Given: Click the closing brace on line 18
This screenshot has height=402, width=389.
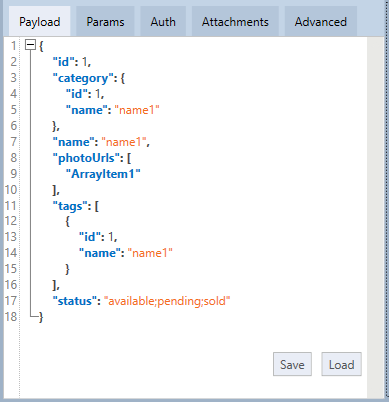Looking at the screenshot, I should (41, 317).
